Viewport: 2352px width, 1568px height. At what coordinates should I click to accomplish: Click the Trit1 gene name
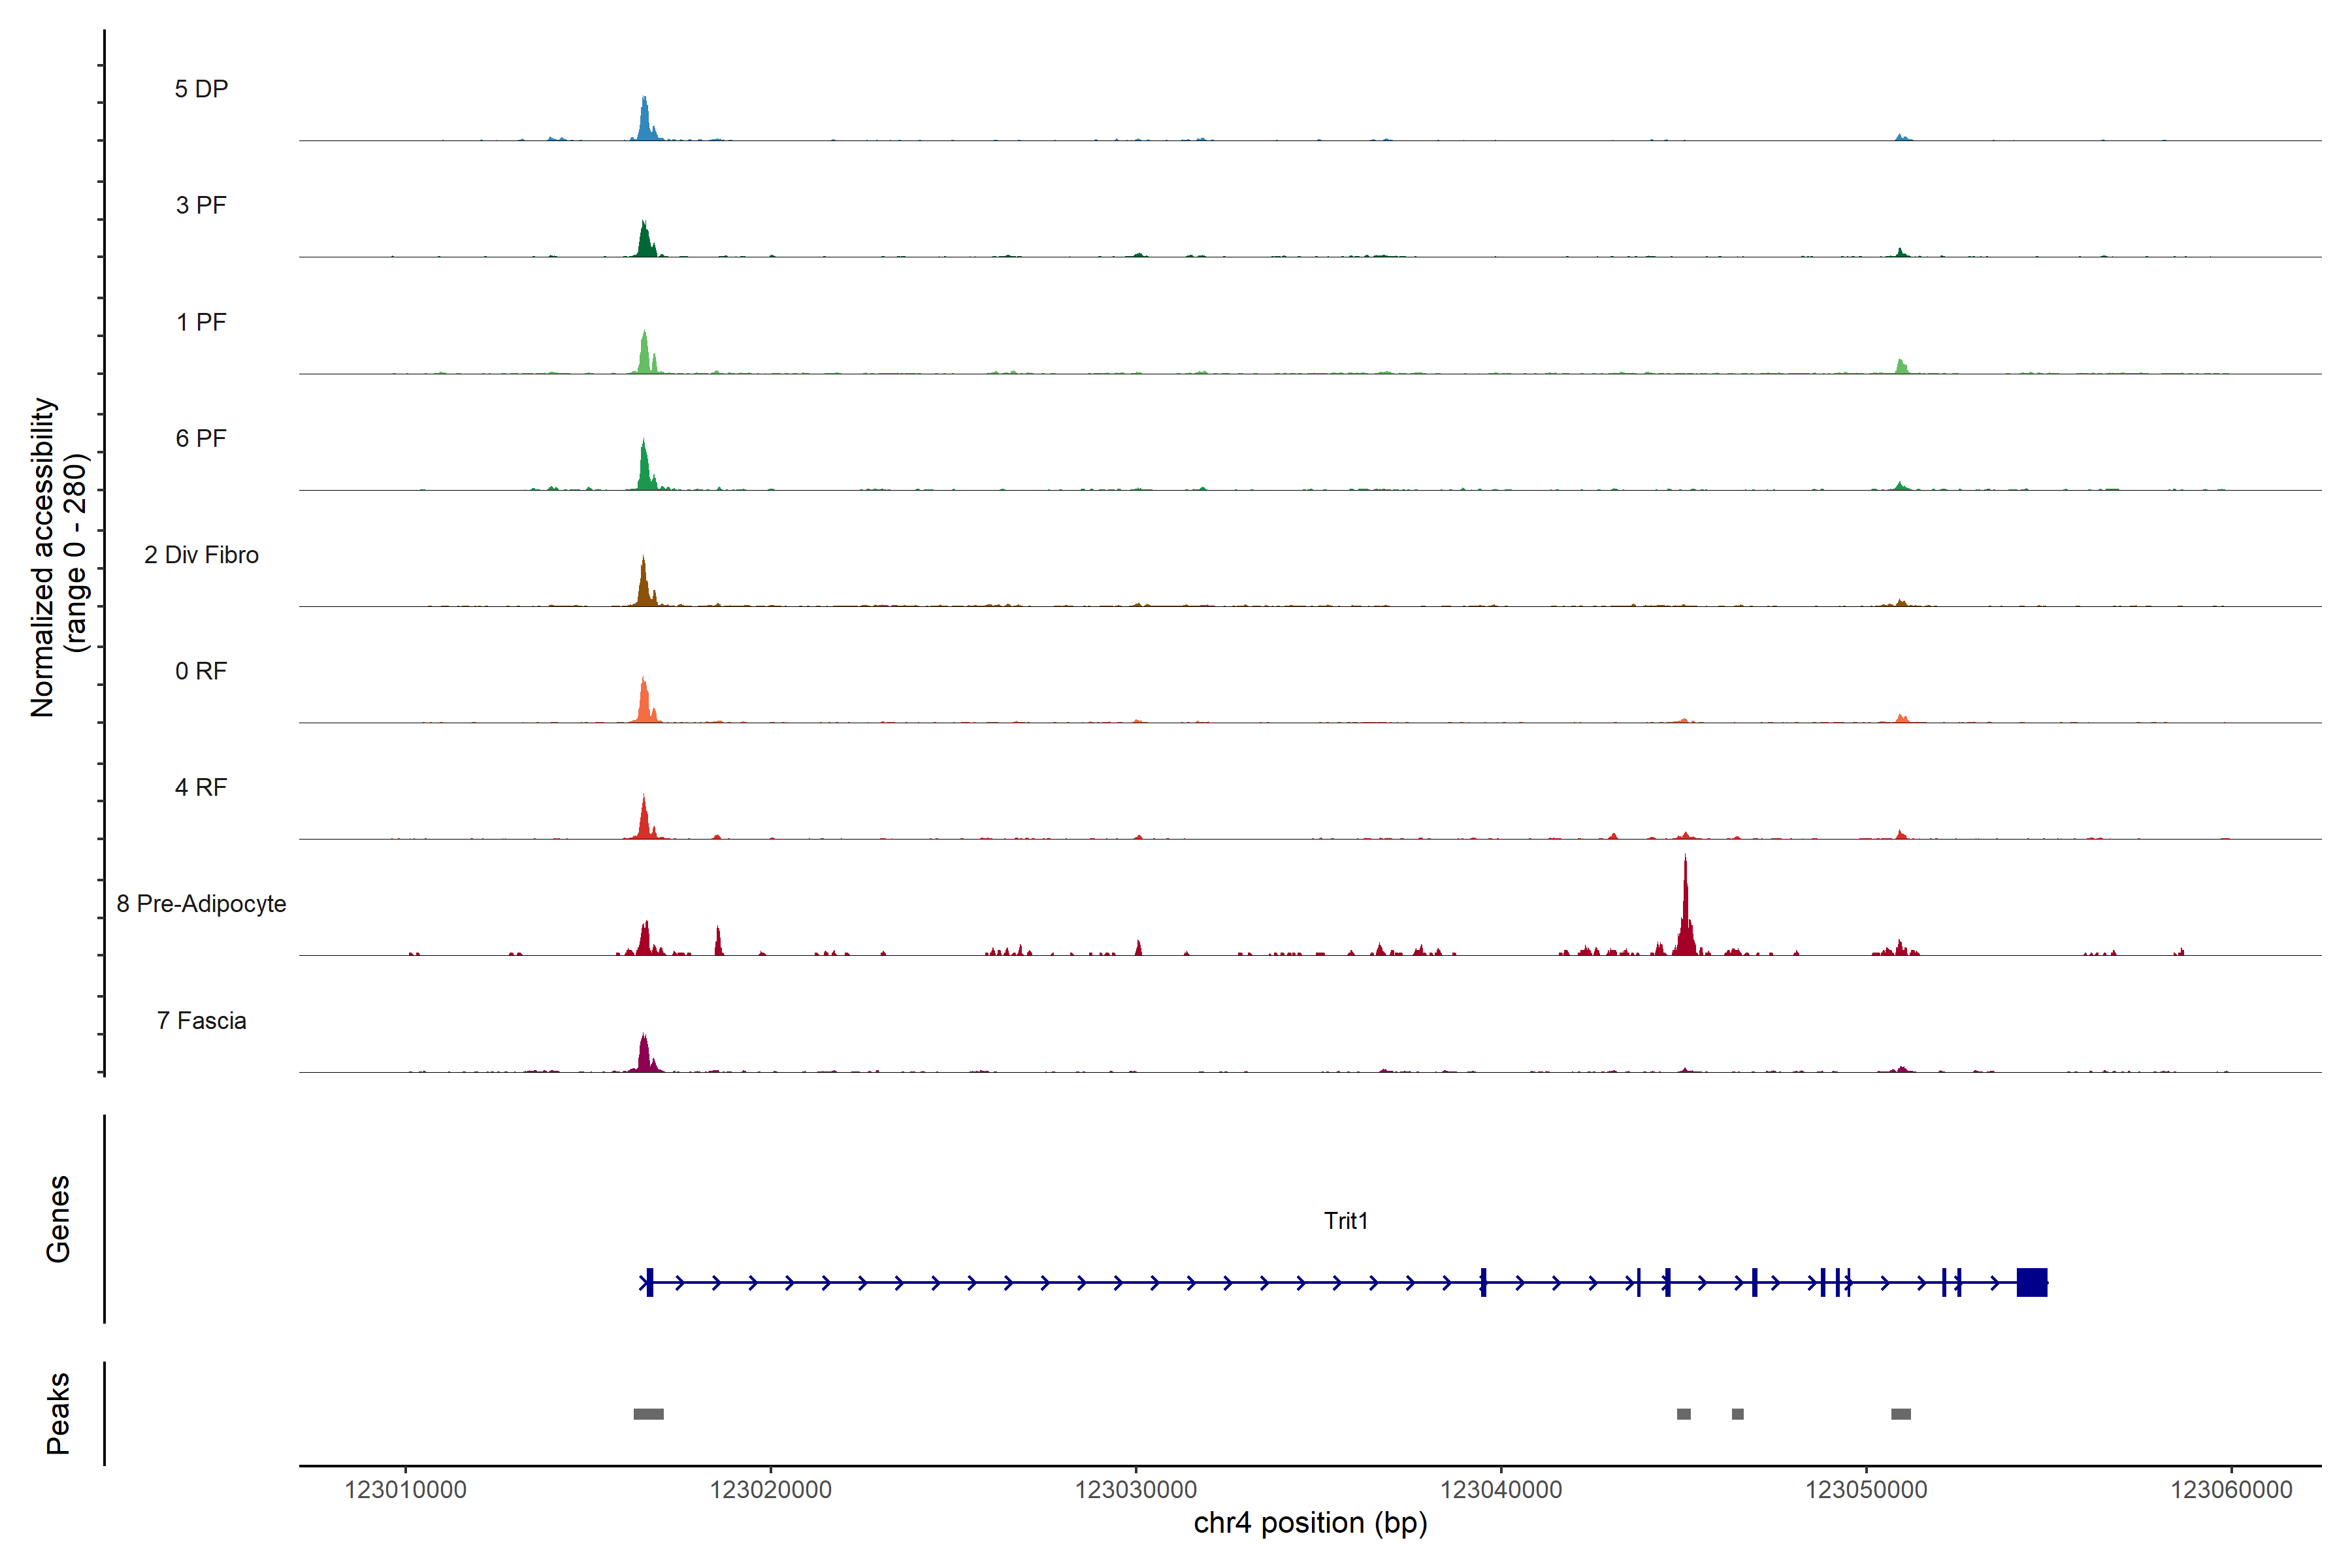coord(1345,1221)
